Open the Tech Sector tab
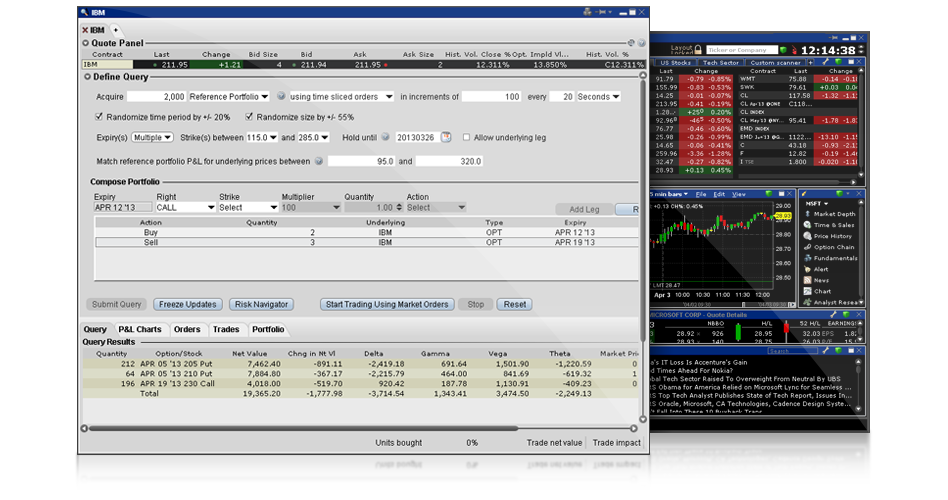 [720, 62]
